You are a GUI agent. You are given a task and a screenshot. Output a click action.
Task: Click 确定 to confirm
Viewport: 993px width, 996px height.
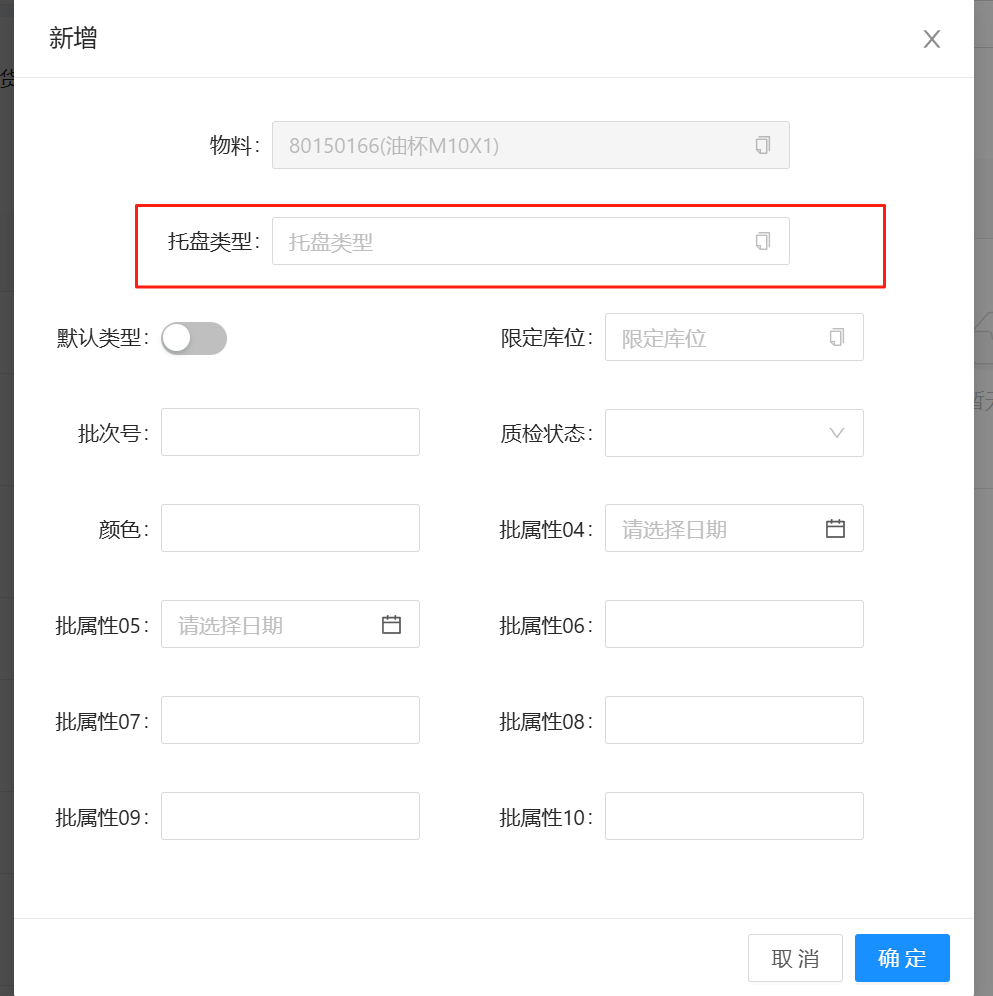pos(902,958)
